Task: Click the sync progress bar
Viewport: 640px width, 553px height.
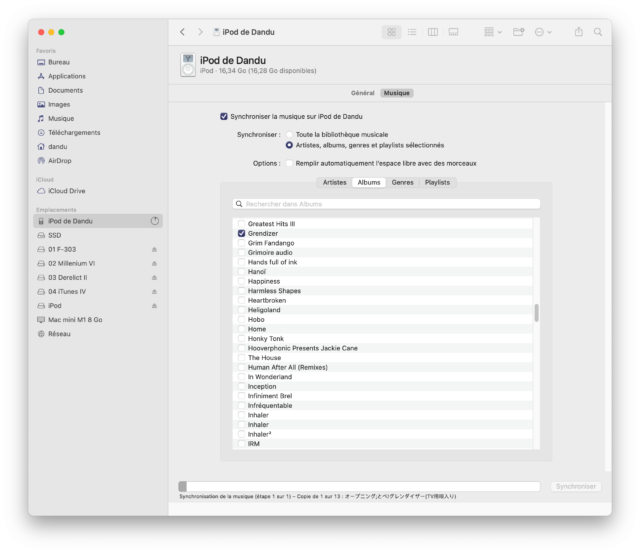Action: point(359,486)
